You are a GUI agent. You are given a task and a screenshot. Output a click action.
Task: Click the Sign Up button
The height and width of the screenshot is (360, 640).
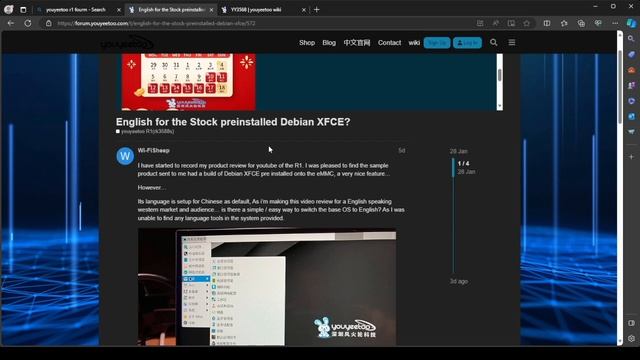437,42
